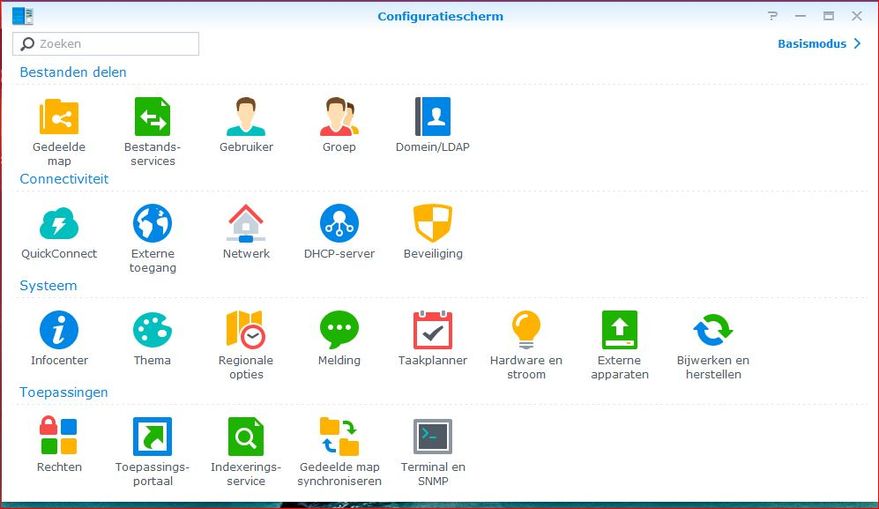
Task: Open the Taakplanner calendar icon
Action: click(x=432, y=330)
